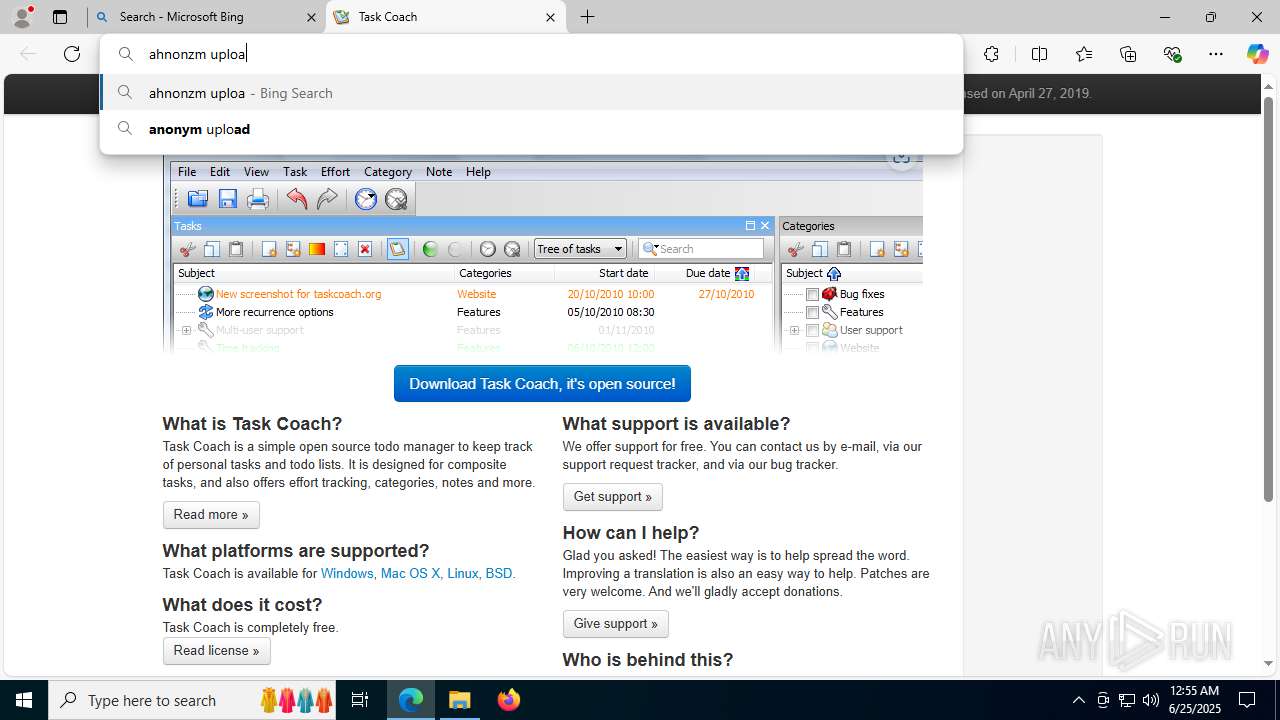Open a new browser tab
Viewport: 1280px width, 720px height.
pyautogui.click(x=587, y=17)
